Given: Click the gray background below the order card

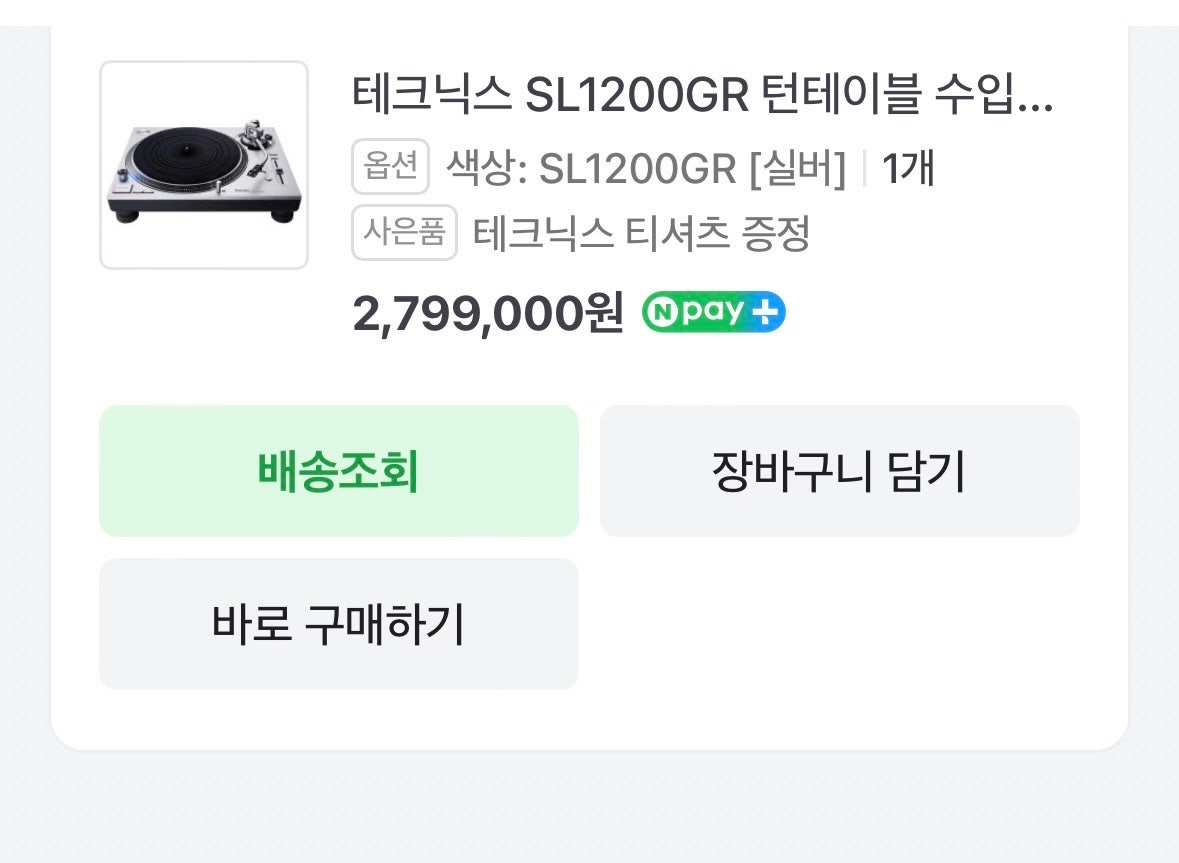Looking at the screenshot, I should click(590, 810).
